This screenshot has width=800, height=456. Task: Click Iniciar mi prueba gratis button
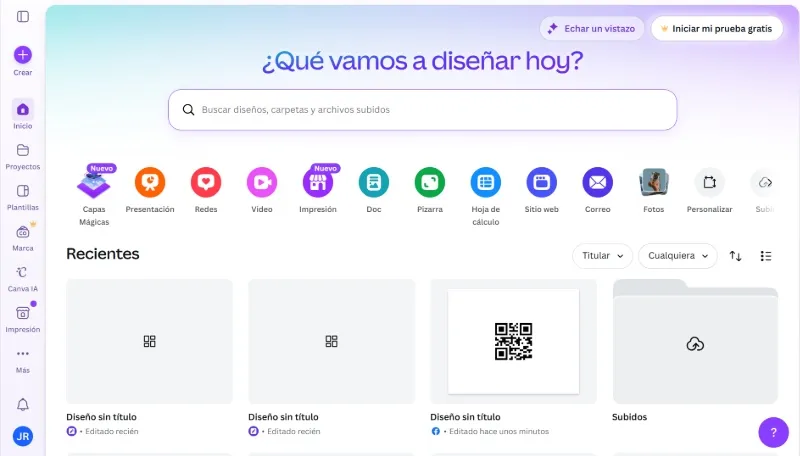[716, 29]
